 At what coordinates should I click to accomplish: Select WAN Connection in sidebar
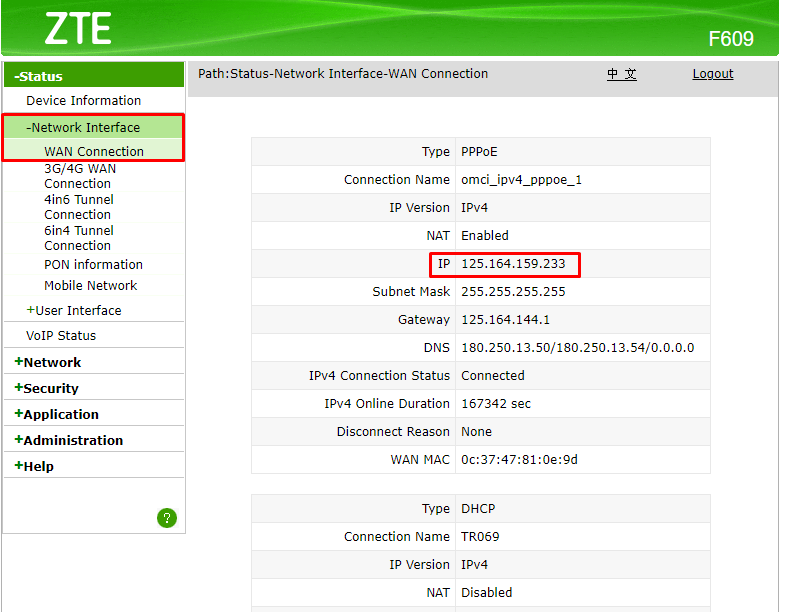coord(94,151)
